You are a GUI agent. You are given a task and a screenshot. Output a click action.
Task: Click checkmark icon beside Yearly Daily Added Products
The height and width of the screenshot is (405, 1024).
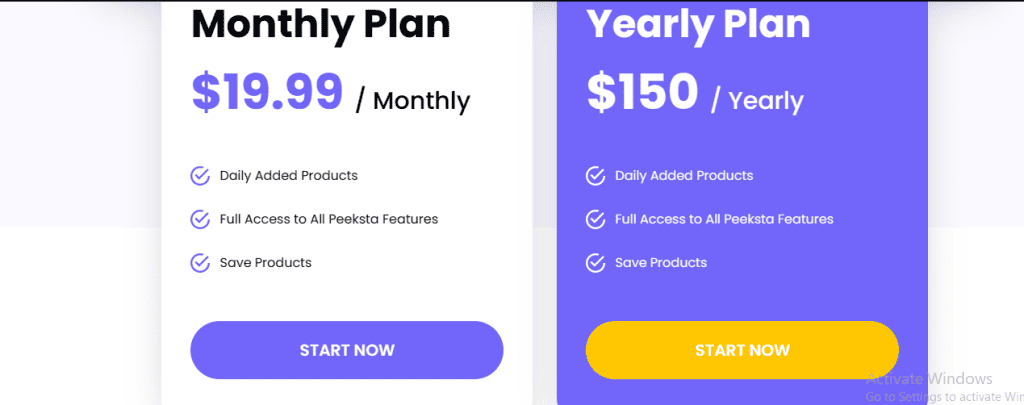(595, 176)
